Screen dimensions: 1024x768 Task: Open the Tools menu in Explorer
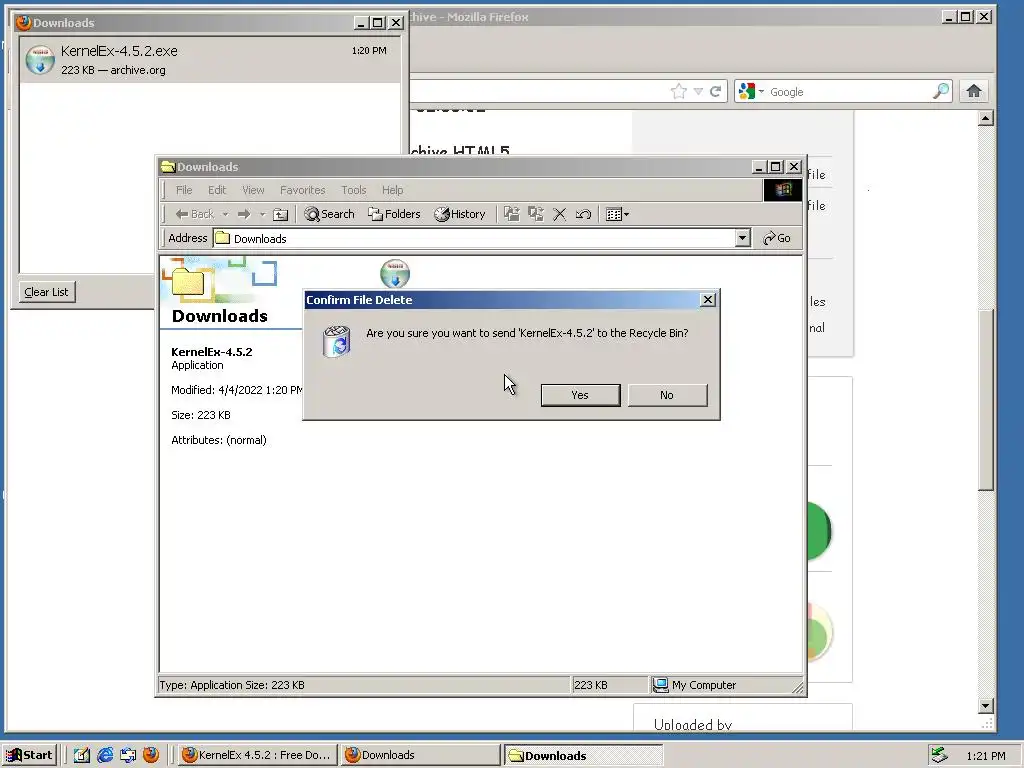(353, 190)
